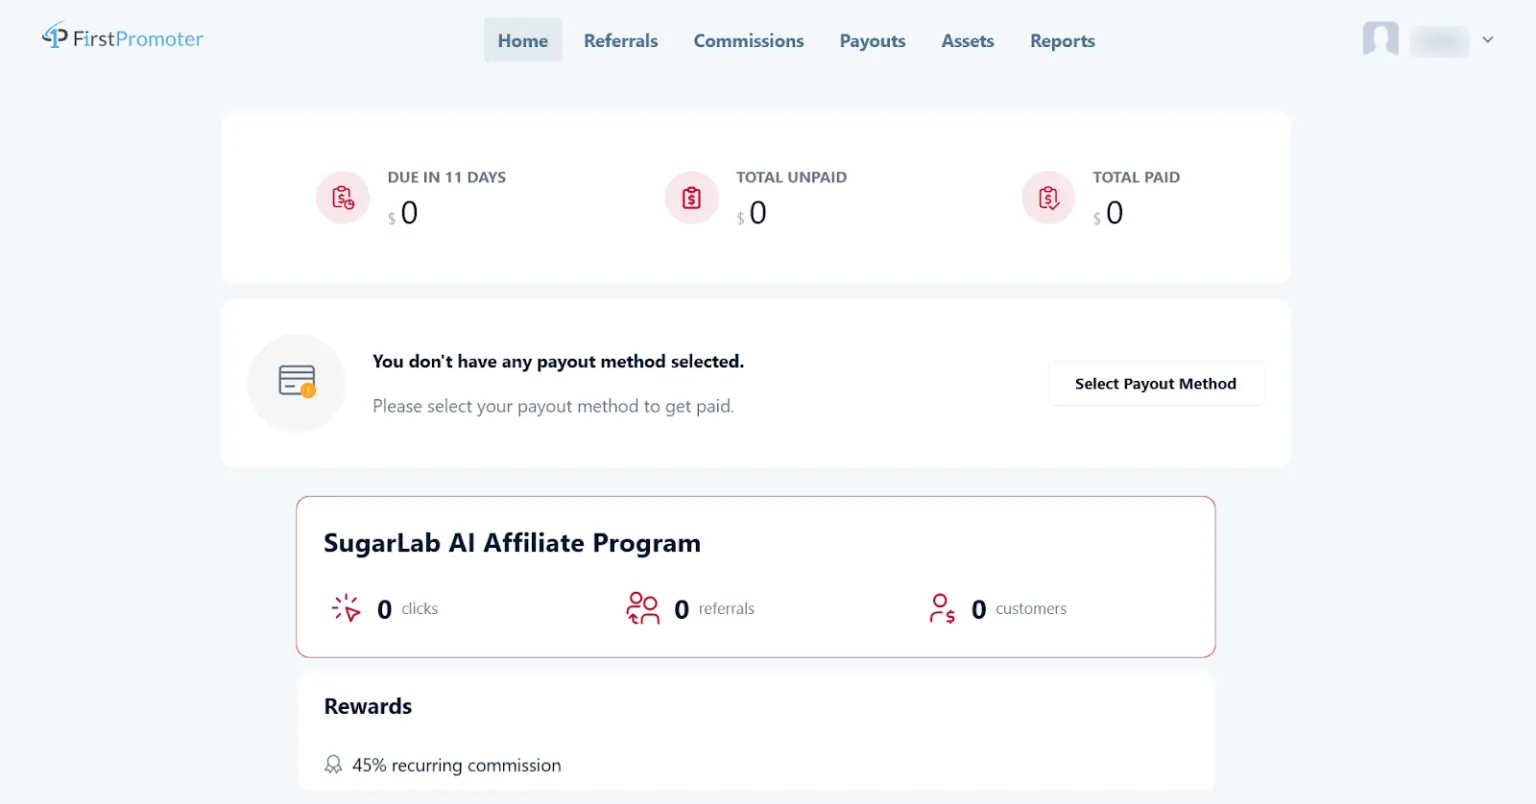1536x804 pixels.
Task: Open the user profile avatar
Action: (1380, 40)
